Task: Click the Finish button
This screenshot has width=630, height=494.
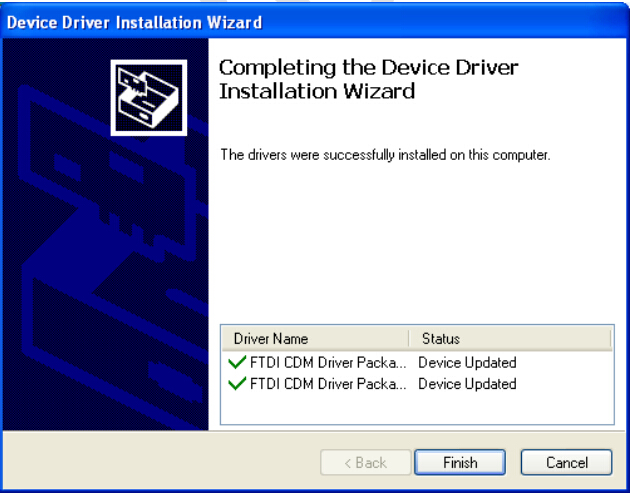Action: [460, 462]
